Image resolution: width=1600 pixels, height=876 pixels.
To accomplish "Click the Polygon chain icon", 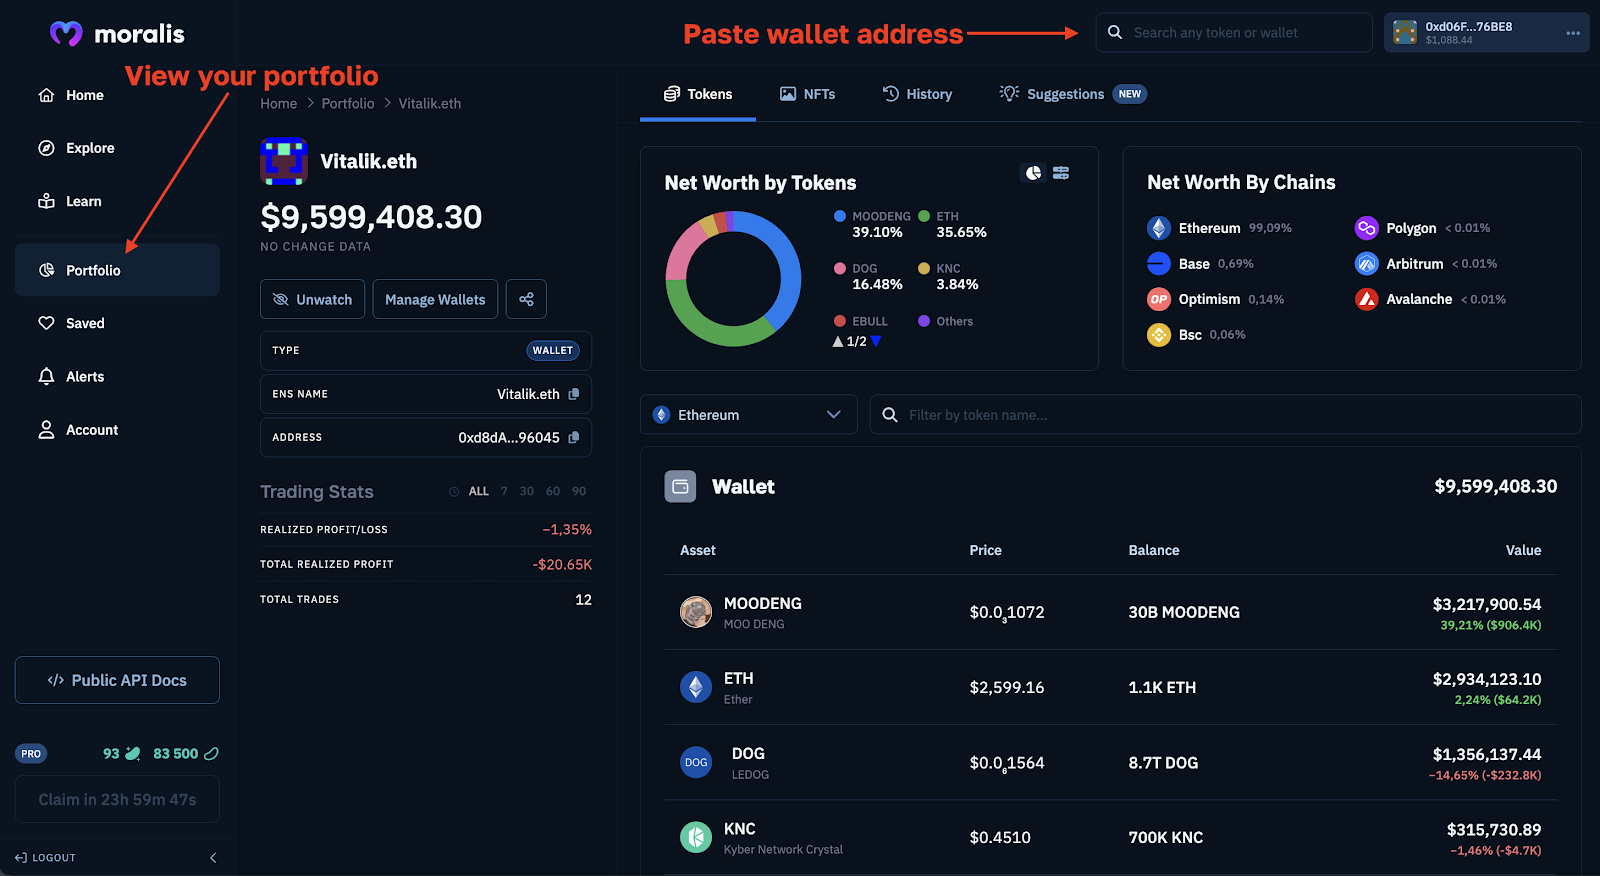I will 1366,228.
